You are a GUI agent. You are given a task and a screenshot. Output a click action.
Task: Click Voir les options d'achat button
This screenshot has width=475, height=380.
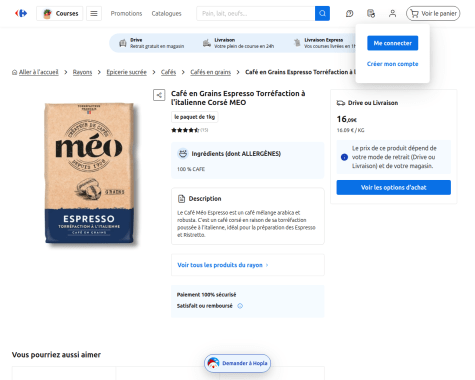[x=393, y=187]
